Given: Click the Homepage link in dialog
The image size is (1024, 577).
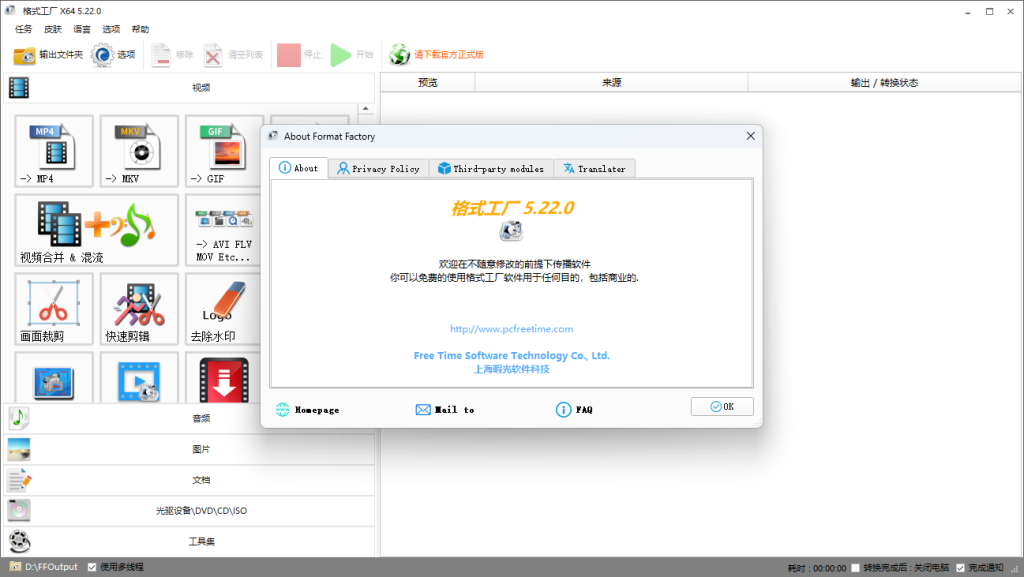Looking at the screenshot, I should pos(308,410).
